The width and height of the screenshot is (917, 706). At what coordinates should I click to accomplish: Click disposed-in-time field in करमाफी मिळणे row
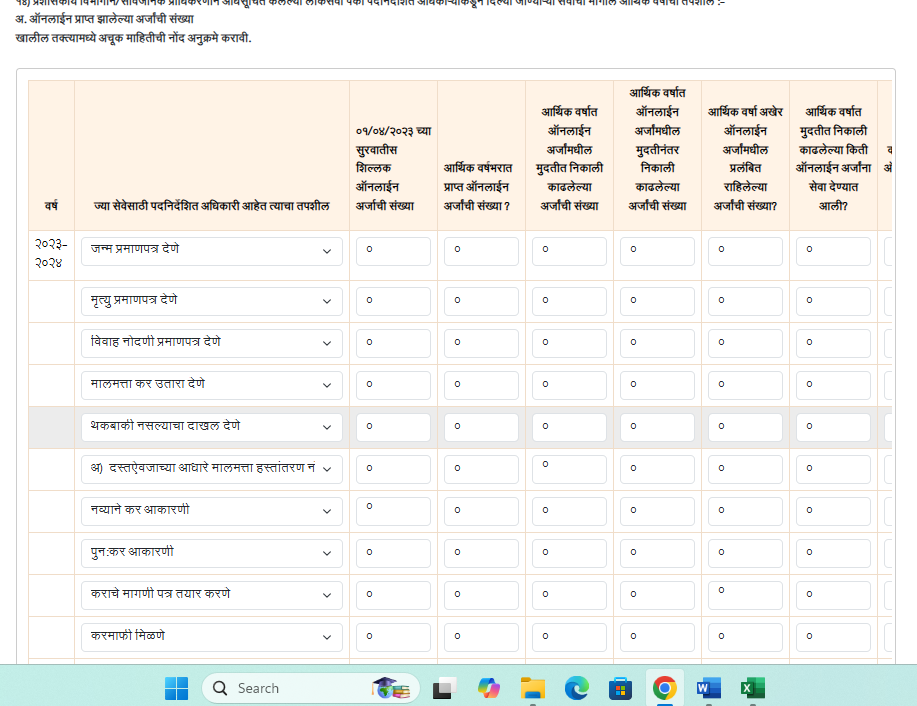(x=569, y=638)
